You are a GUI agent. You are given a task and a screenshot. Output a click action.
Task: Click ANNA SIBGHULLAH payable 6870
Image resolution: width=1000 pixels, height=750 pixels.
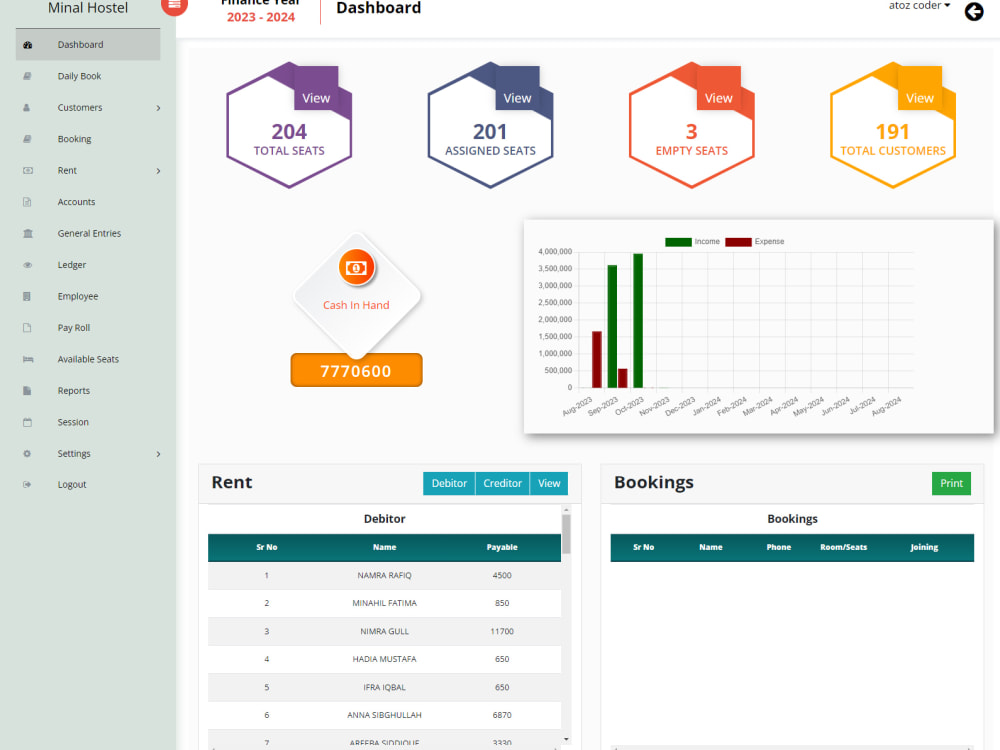[502, 716]
